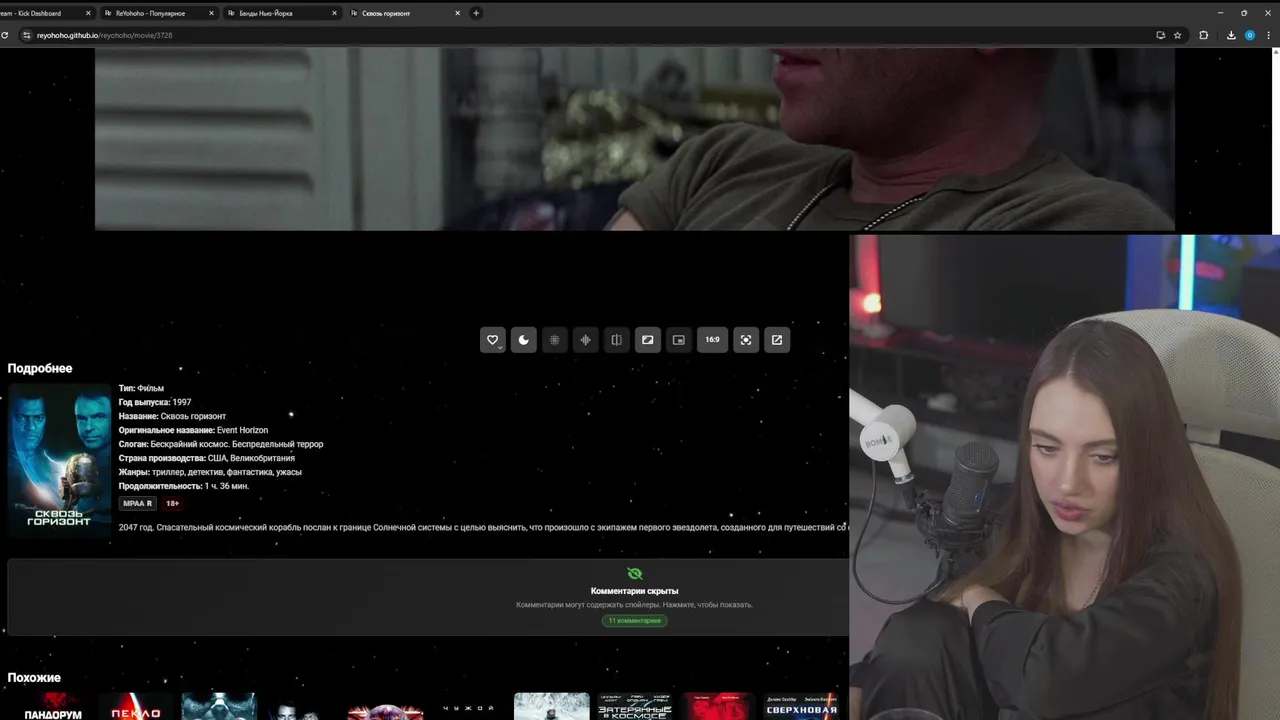Switch to Банды Нью-Йорка tab
This screenshot has width=1280, height=720.
pyautogui.click(x=281, y=13)
